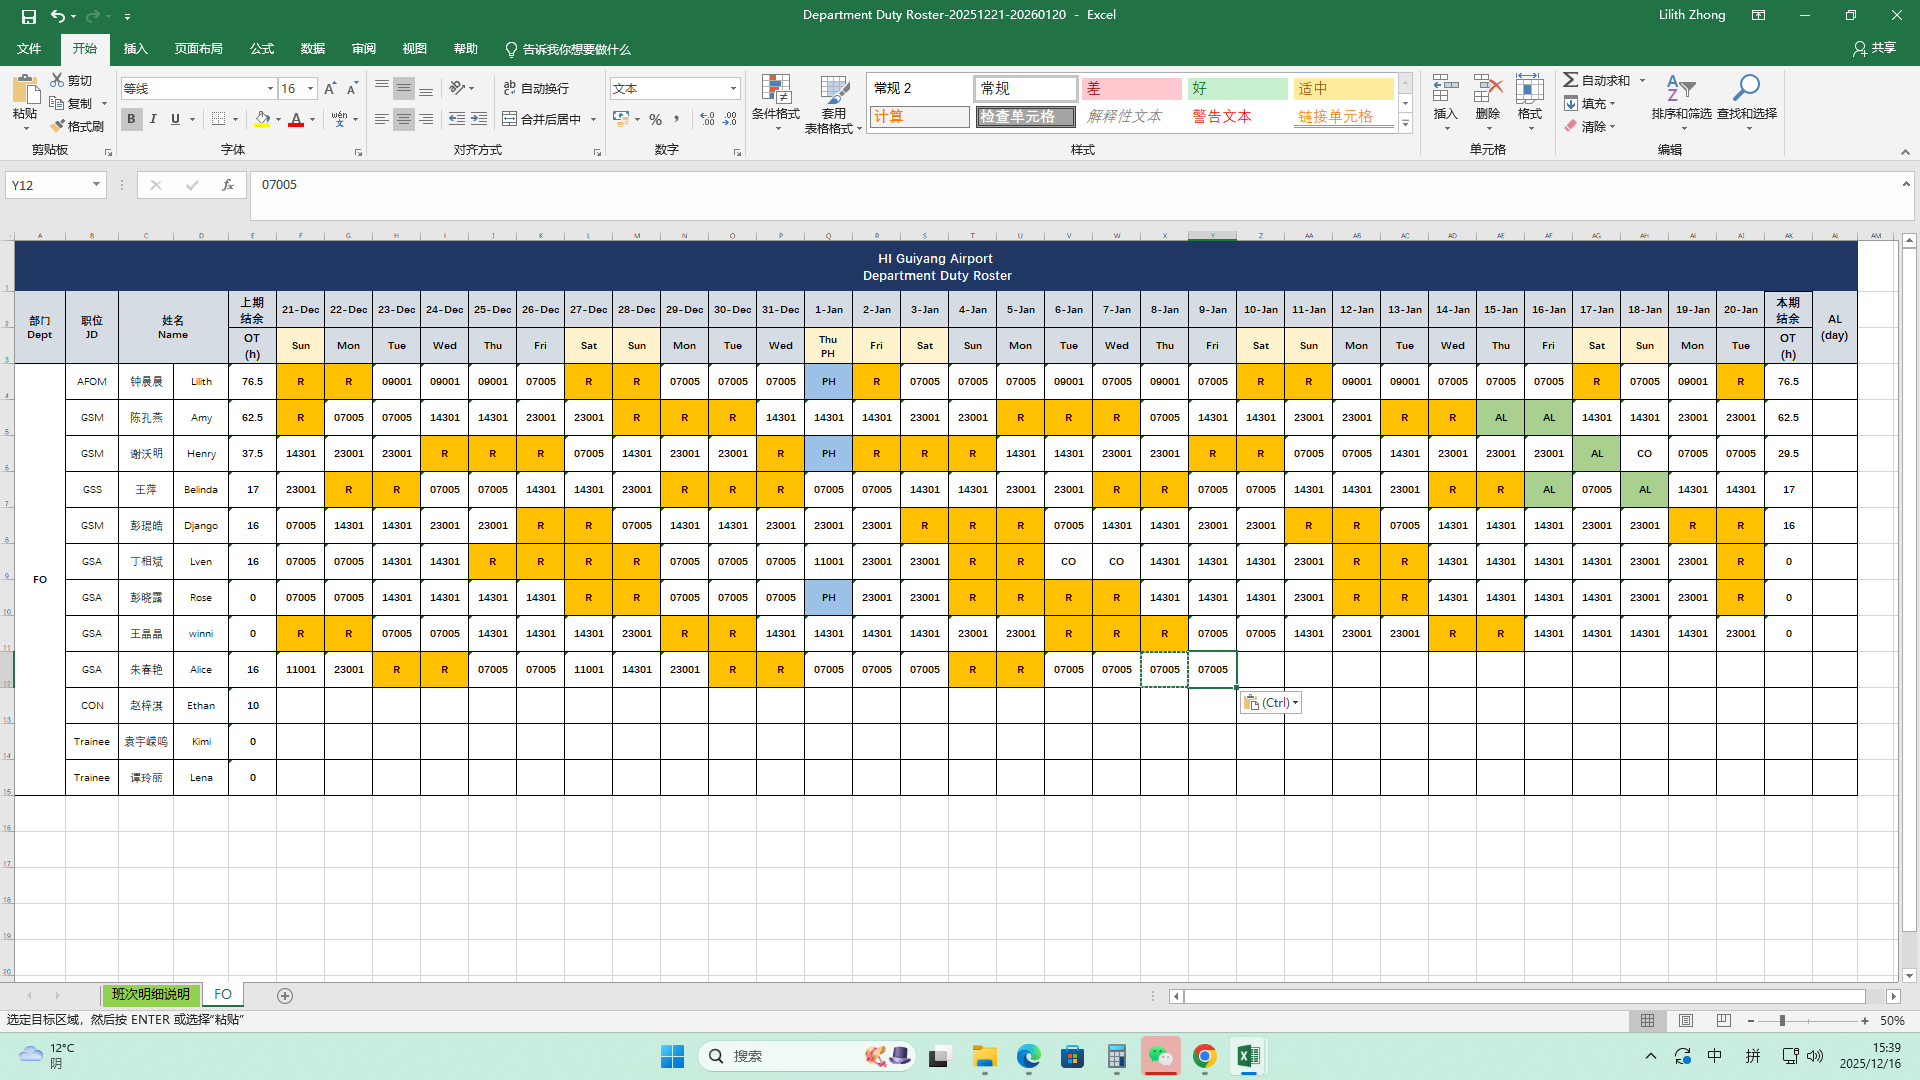Click the Increase Font Size icon
1920x1080 pixels.
330,89
